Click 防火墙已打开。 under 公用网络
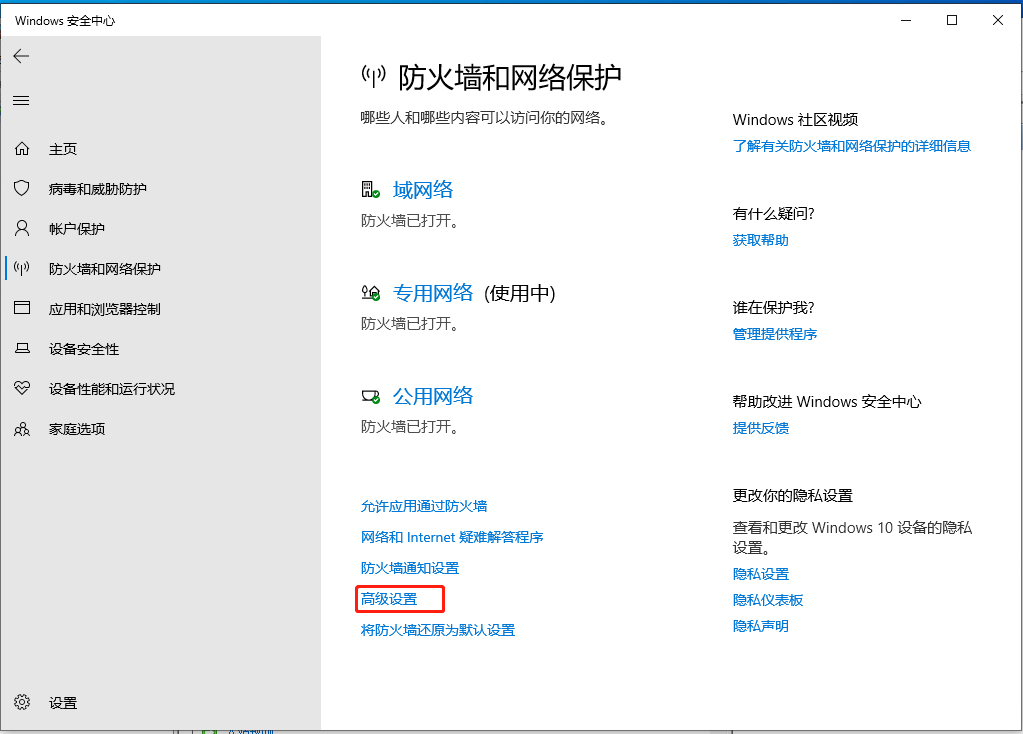Viewport: 1023px width, 734px height. (x=410, y=427)
